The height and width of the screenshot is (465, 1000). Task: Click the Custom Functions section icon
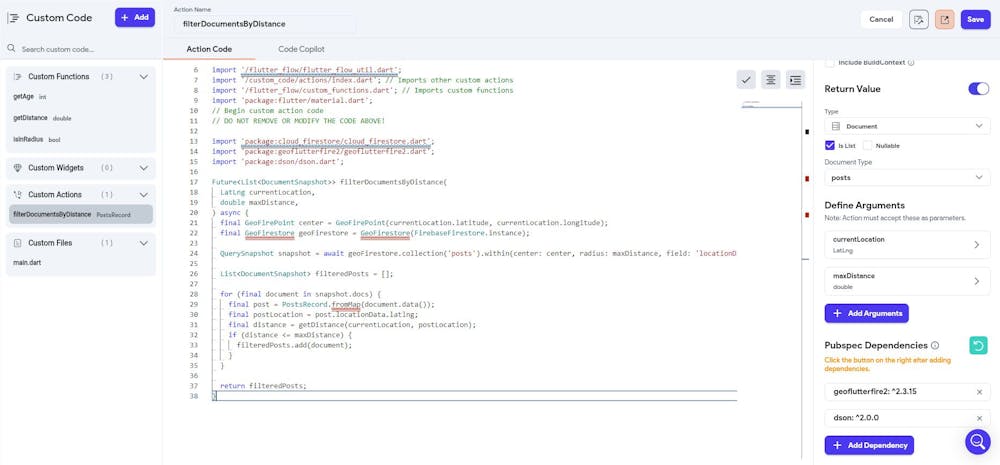click(17, 77)
